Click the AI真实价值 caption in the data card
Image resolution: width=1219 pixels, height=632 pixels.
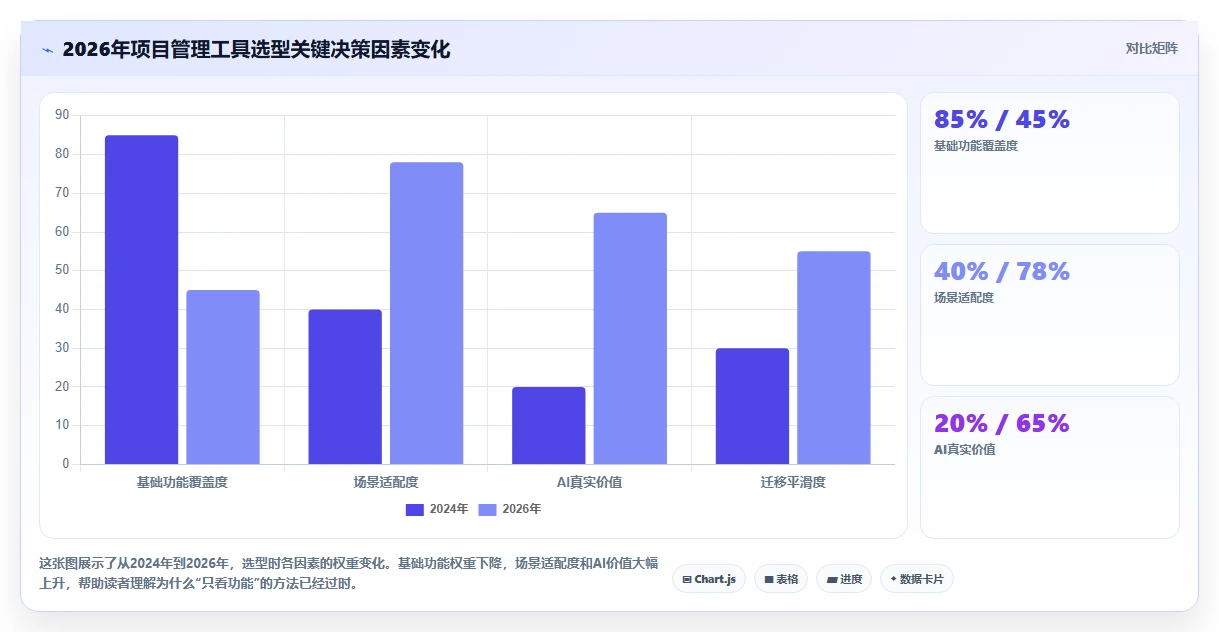[x=964, y=450]
